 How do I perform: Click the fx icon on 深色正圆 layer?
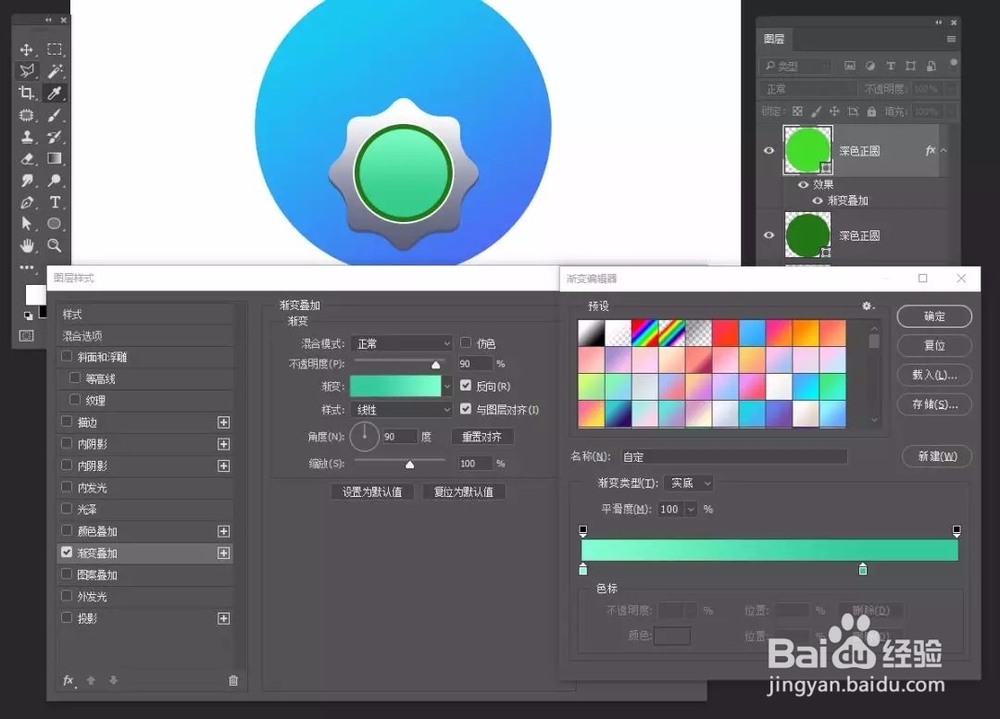coord(930,150)
